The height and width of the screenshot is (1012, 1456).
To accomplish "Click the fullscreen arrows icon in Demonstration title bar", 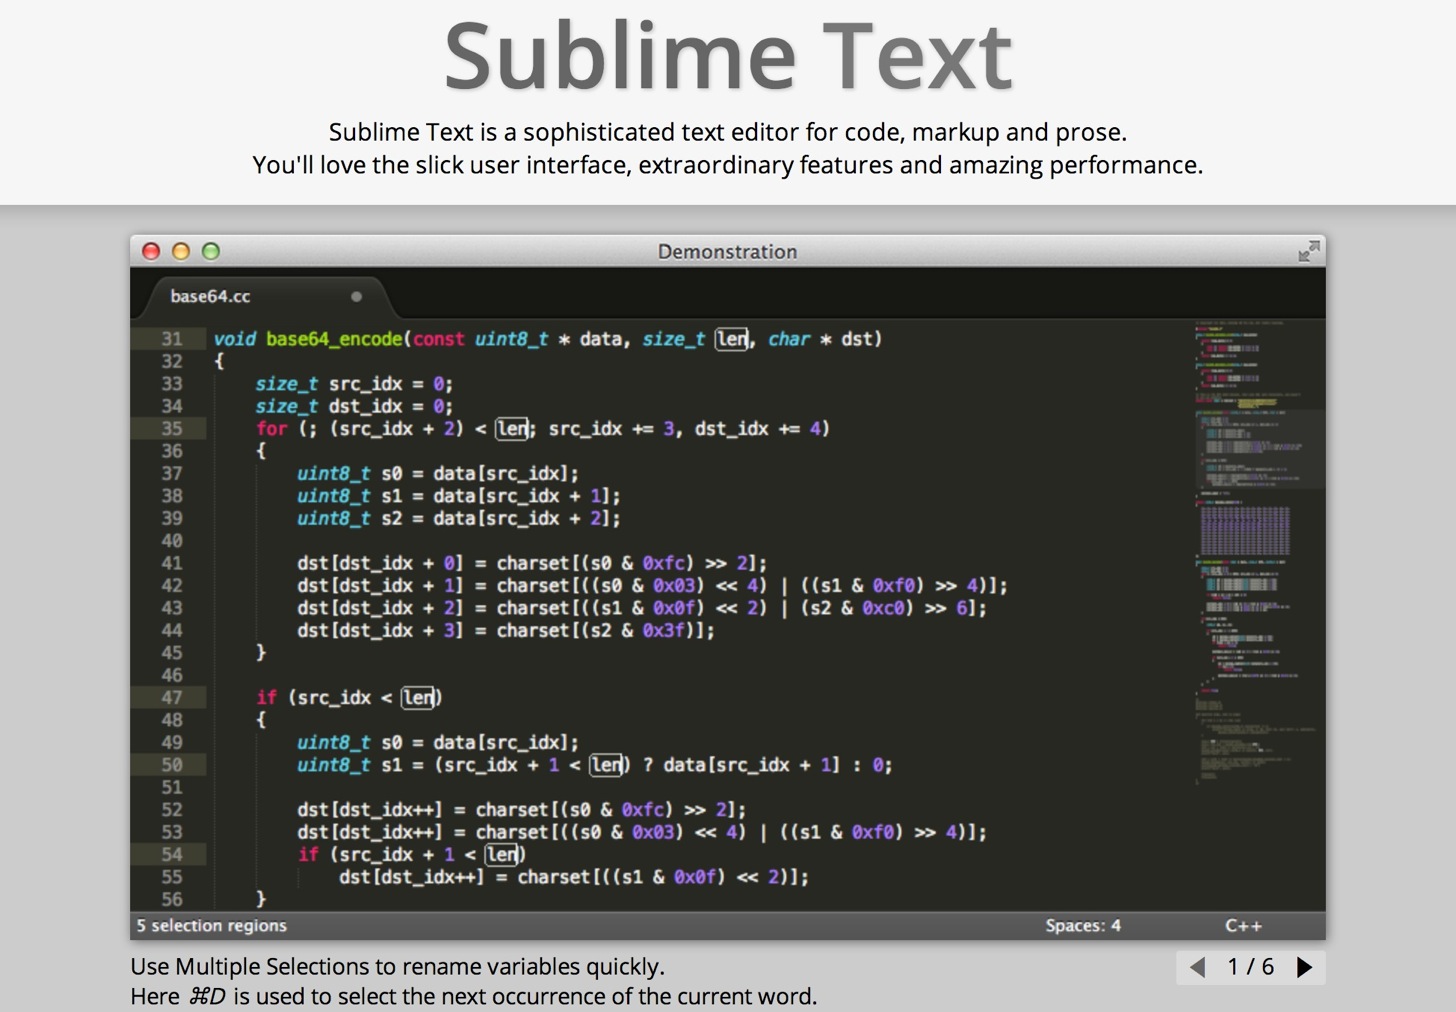I will pyautogui.click(x=1308, y=251).
